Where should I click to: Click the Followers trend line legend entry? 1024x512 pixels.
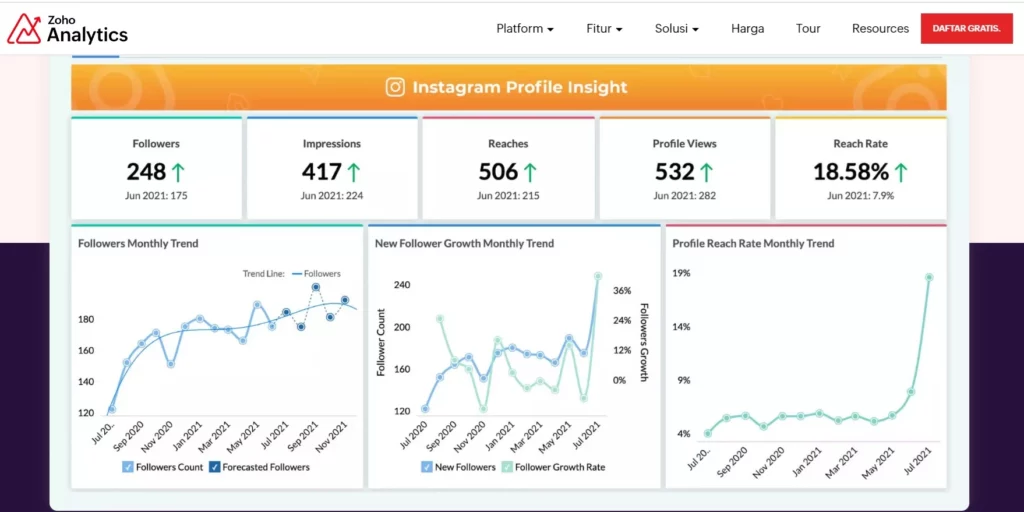(316, 274)
